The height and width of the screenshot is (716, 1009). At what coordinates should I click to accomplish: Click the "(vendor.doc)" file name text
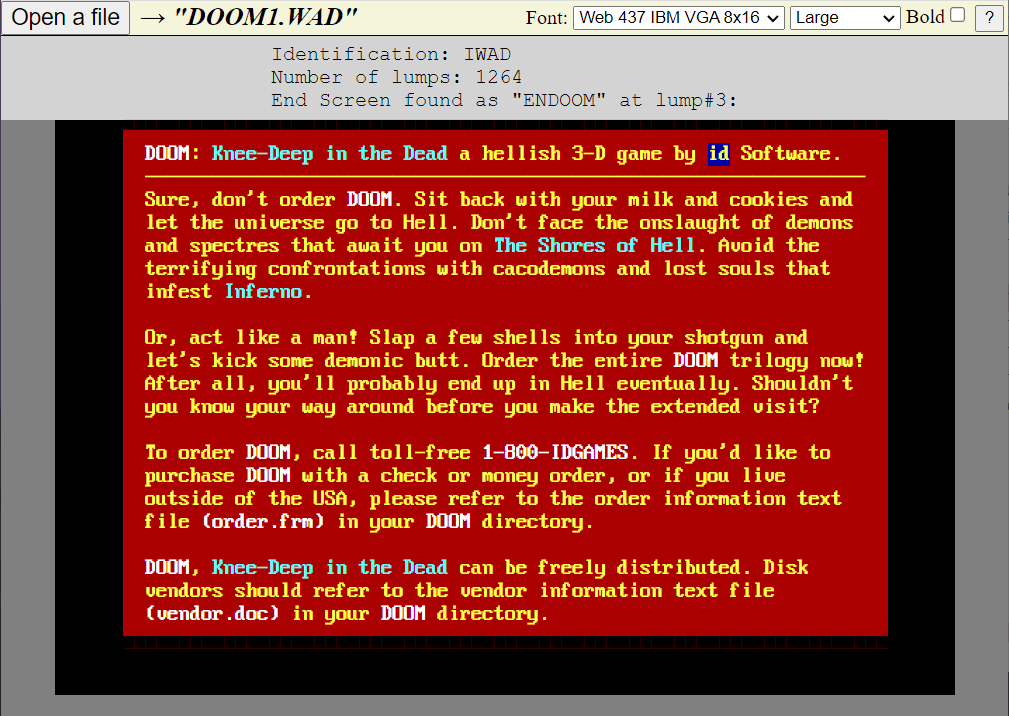click(x=212, y=614)
